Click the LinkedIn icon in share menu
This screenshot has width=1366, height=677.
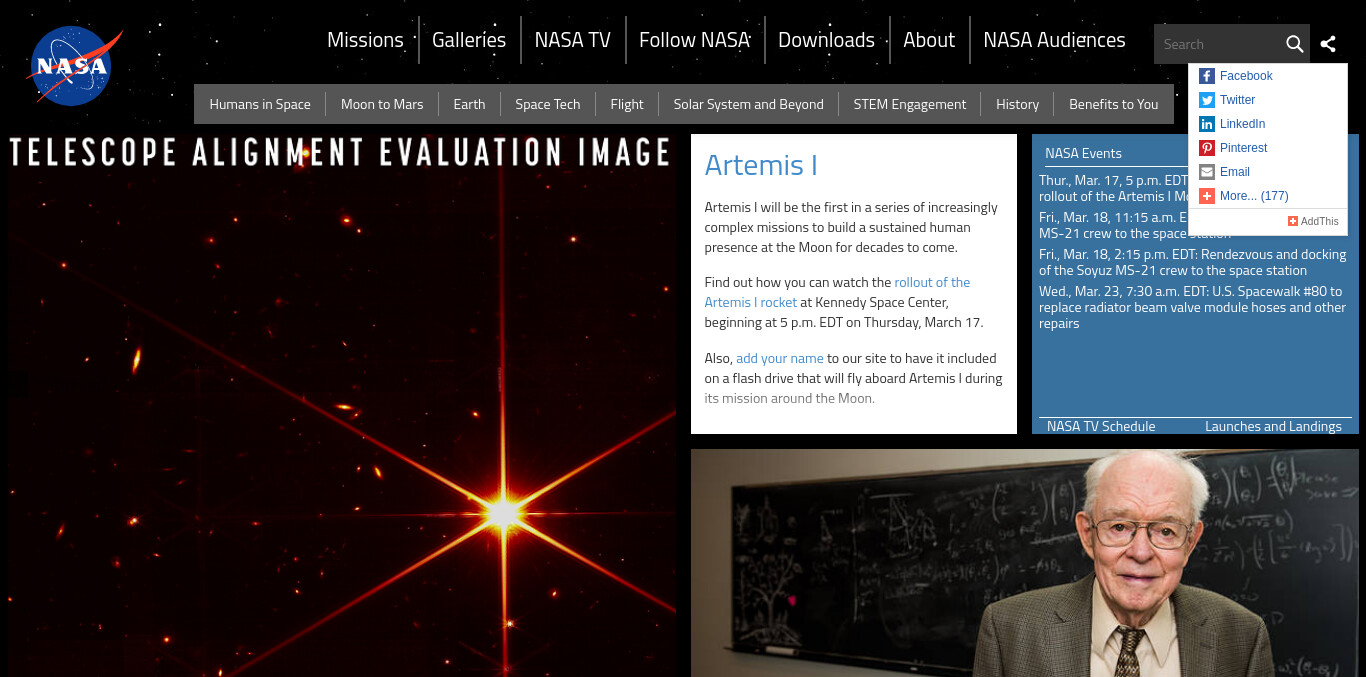point(1207,124)
